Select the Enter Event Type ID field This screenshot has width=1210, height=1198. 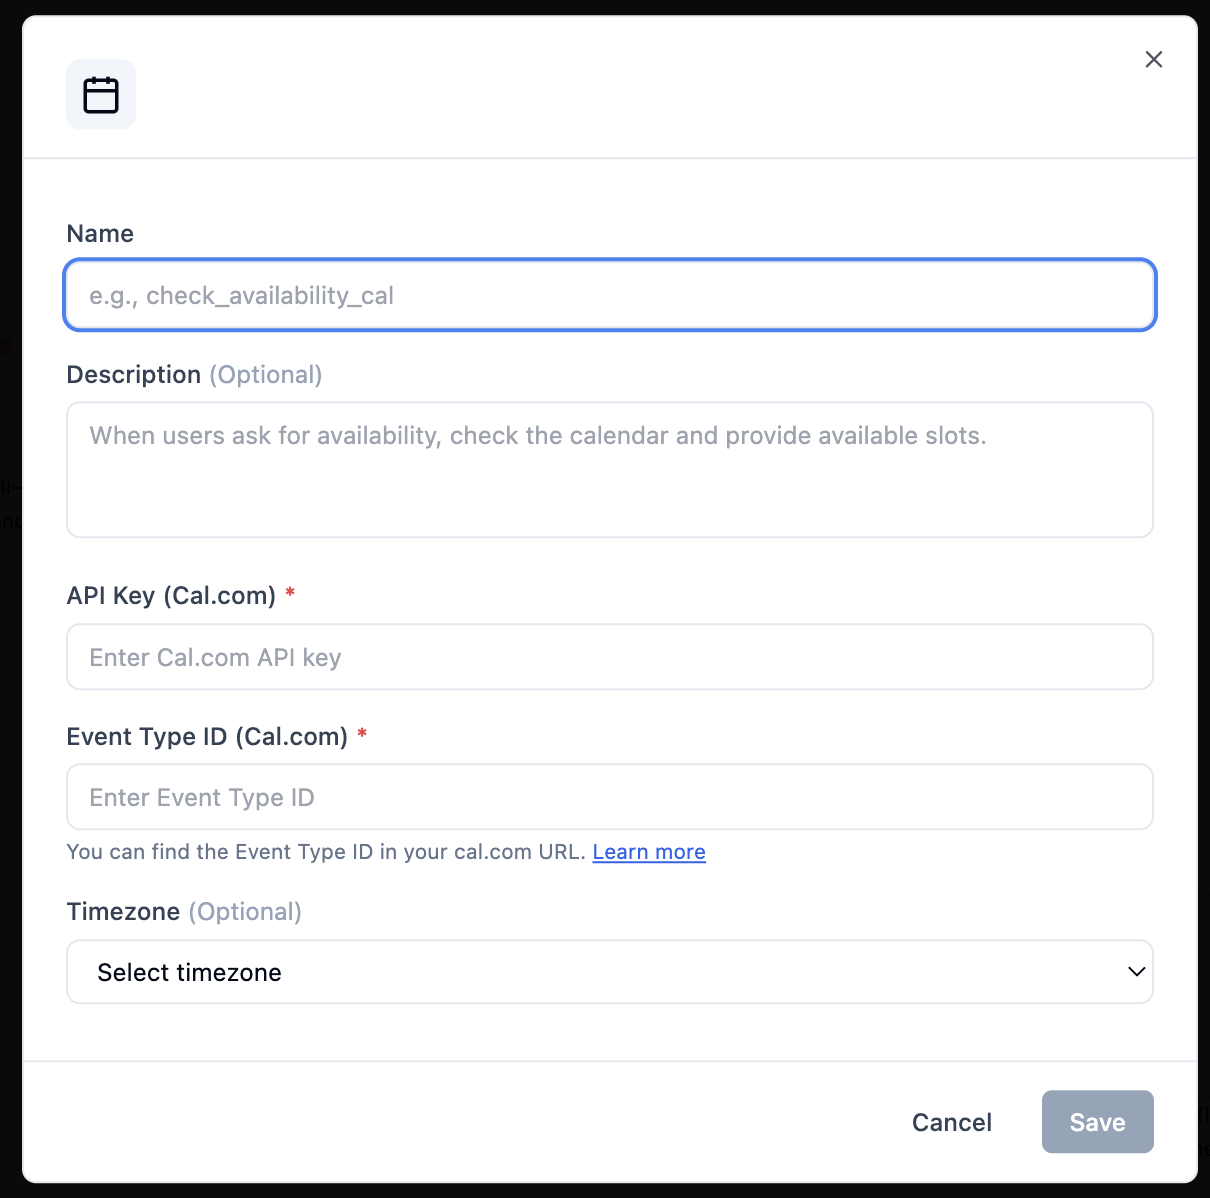(x=610, y=797)
